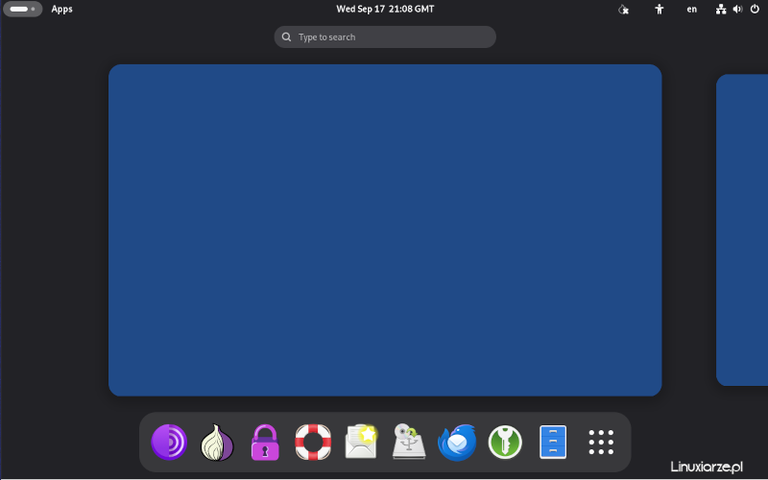This screenshot has height=480, width=768.
Task: Open the Files cabinet icon
Action: [553, 442]
